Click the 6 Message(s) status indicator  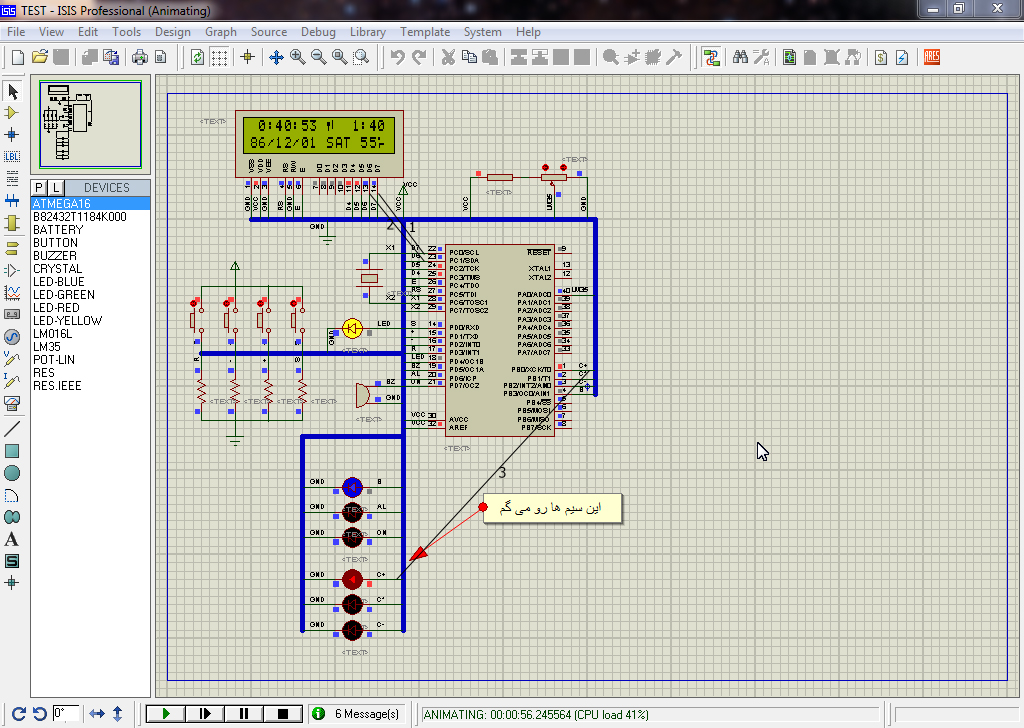357,714
